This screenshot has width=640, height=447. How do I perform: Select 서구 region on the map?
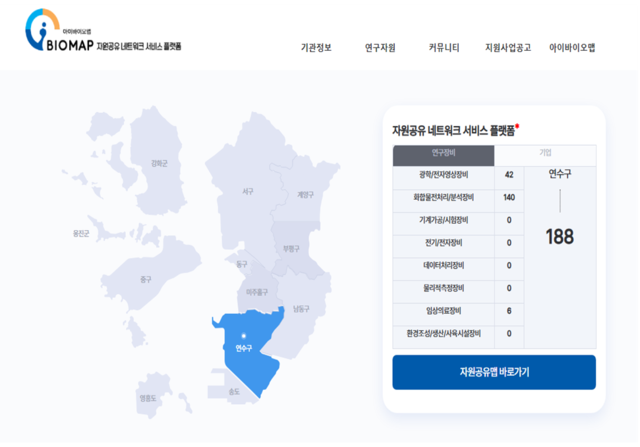click(x=248, y=191)
